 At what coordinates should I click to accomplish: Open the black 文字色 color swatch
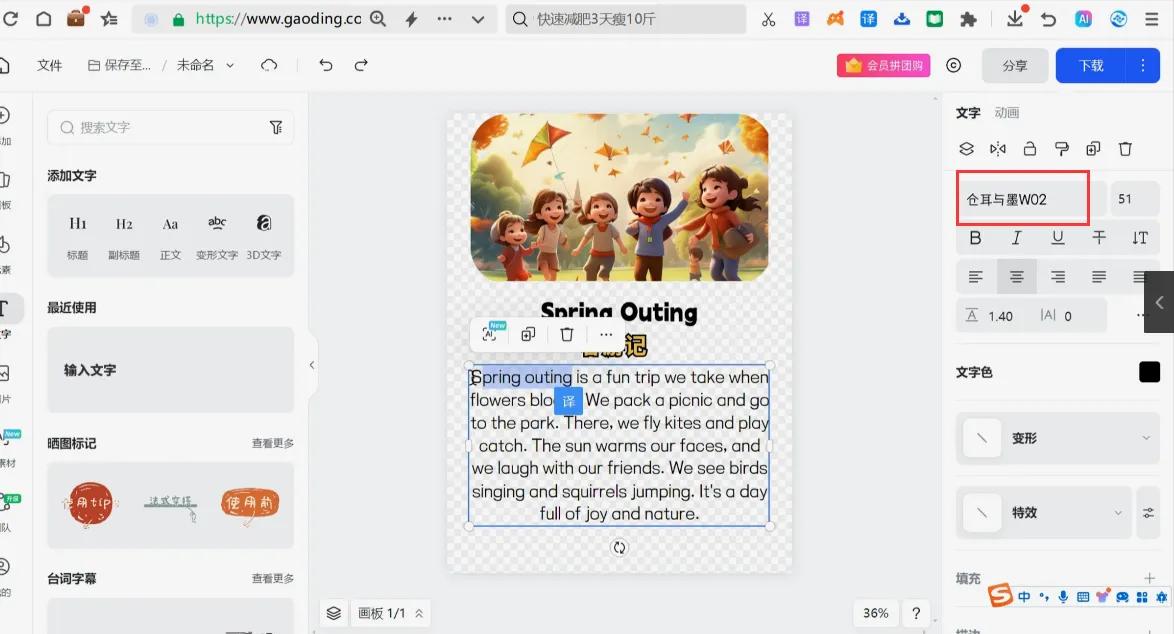[x=1149, y=372]
